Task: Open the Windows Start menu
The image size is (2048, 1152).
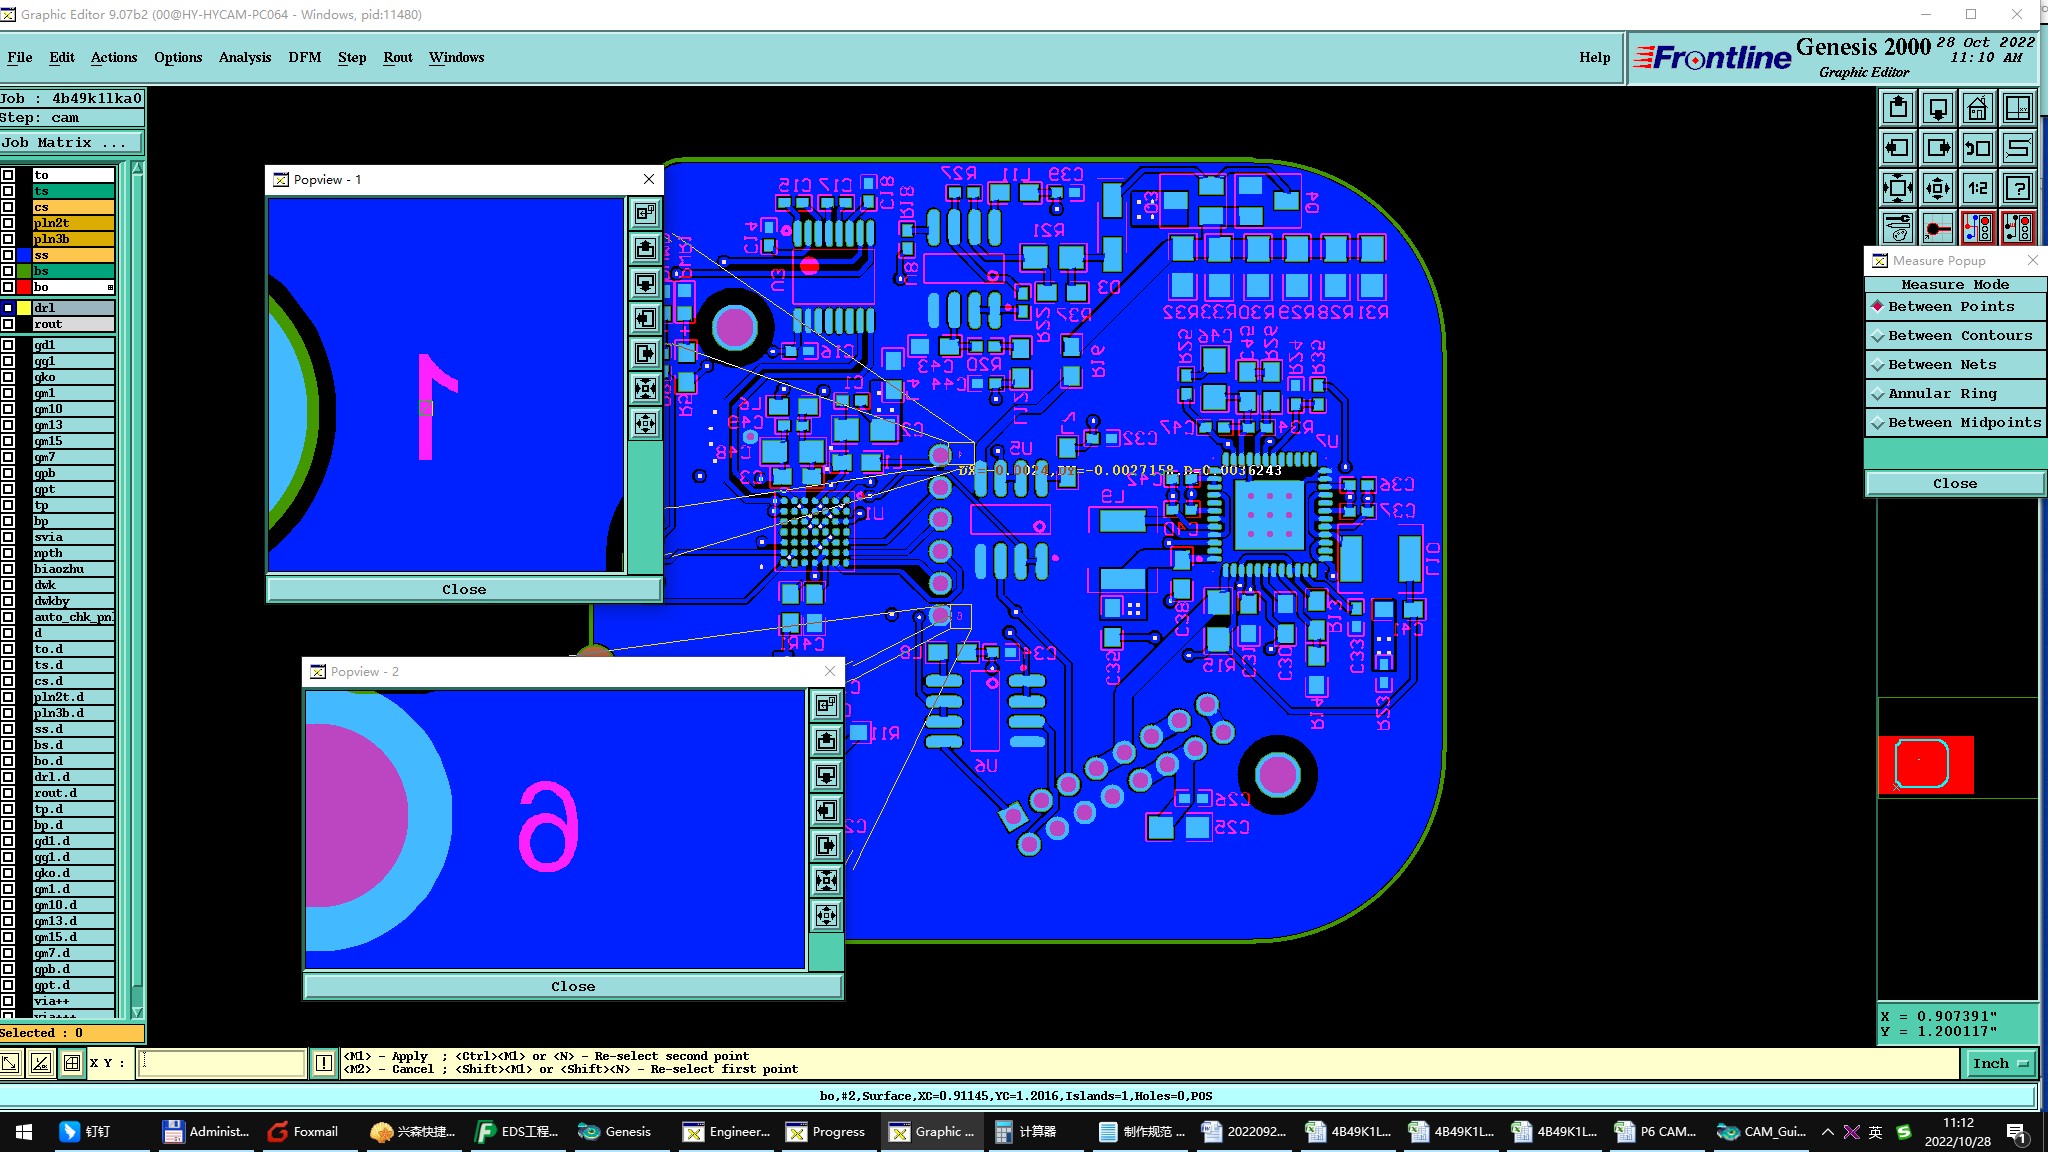Action: 24,1132
